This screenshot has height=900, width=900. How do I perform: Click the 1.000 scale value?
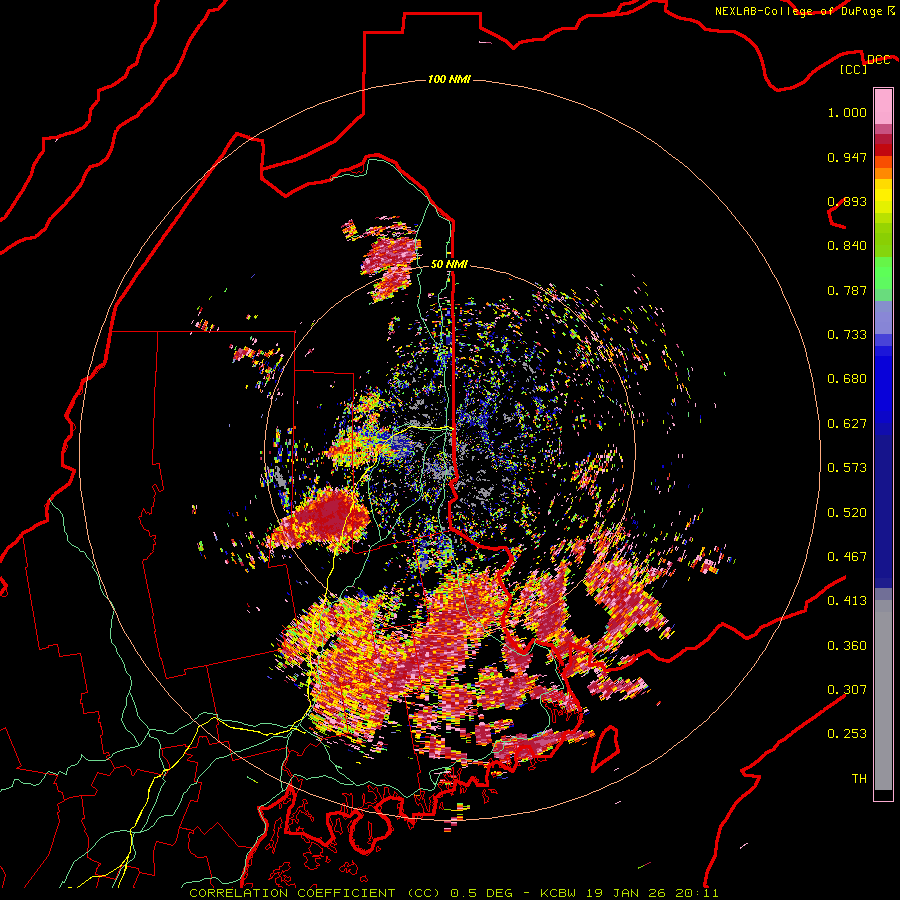(x=847, y=112)
